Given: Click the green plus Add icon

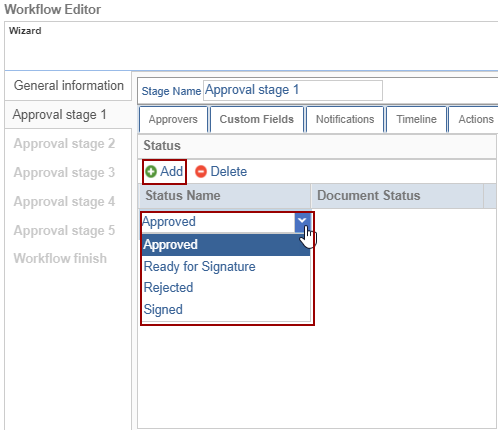Looking at the screenshot, I should [151, 172].
